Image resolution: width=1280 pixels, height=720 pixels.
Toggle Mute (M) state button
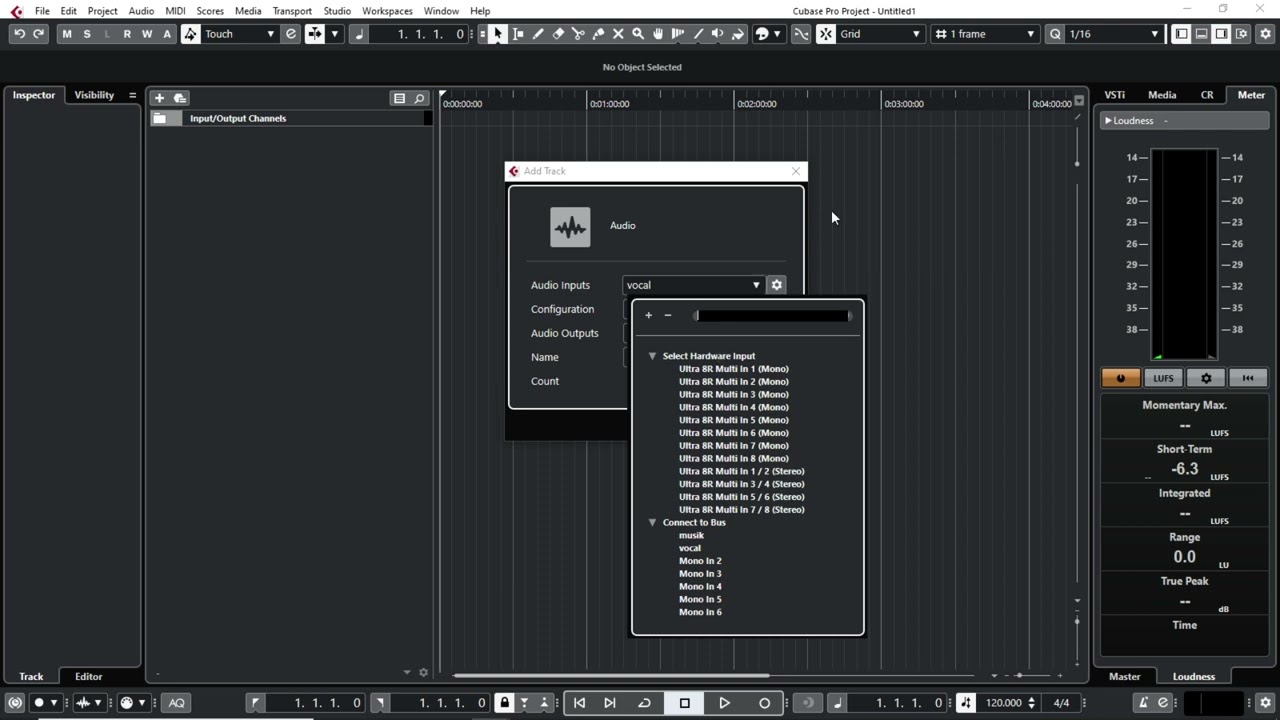click(x=67, y=34)
